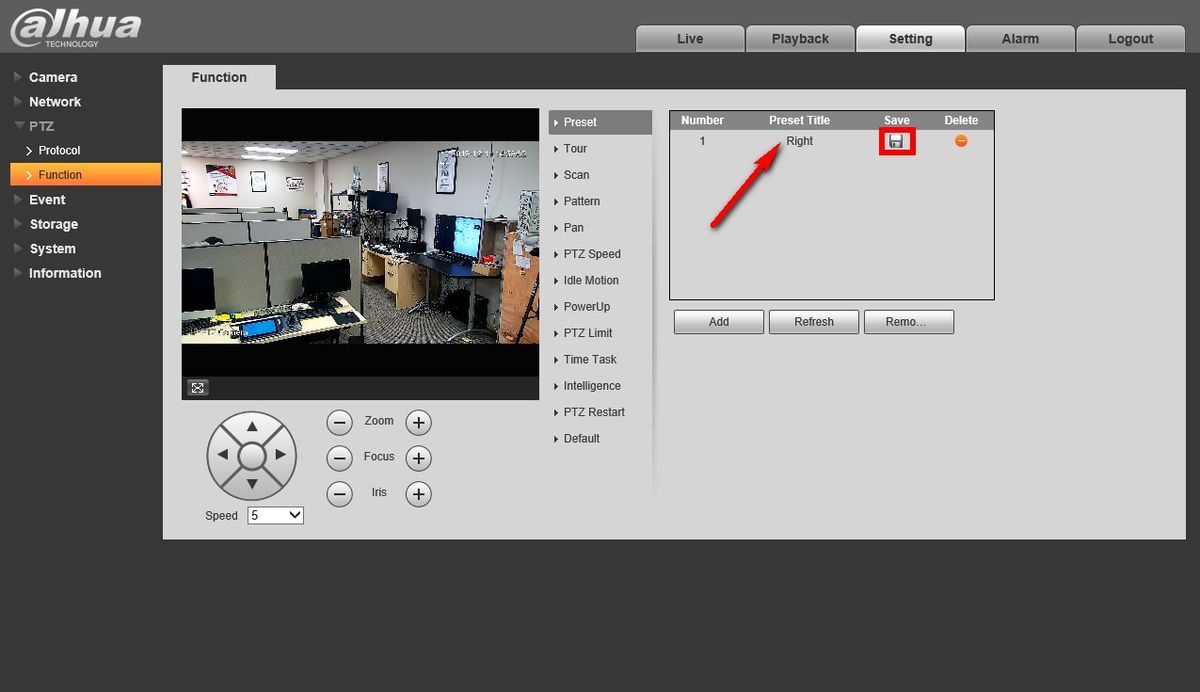Click the Dahua Technology logo
Image resolution: width=1200 pixels, height=692 pixels.
click(x=76, y=27)
